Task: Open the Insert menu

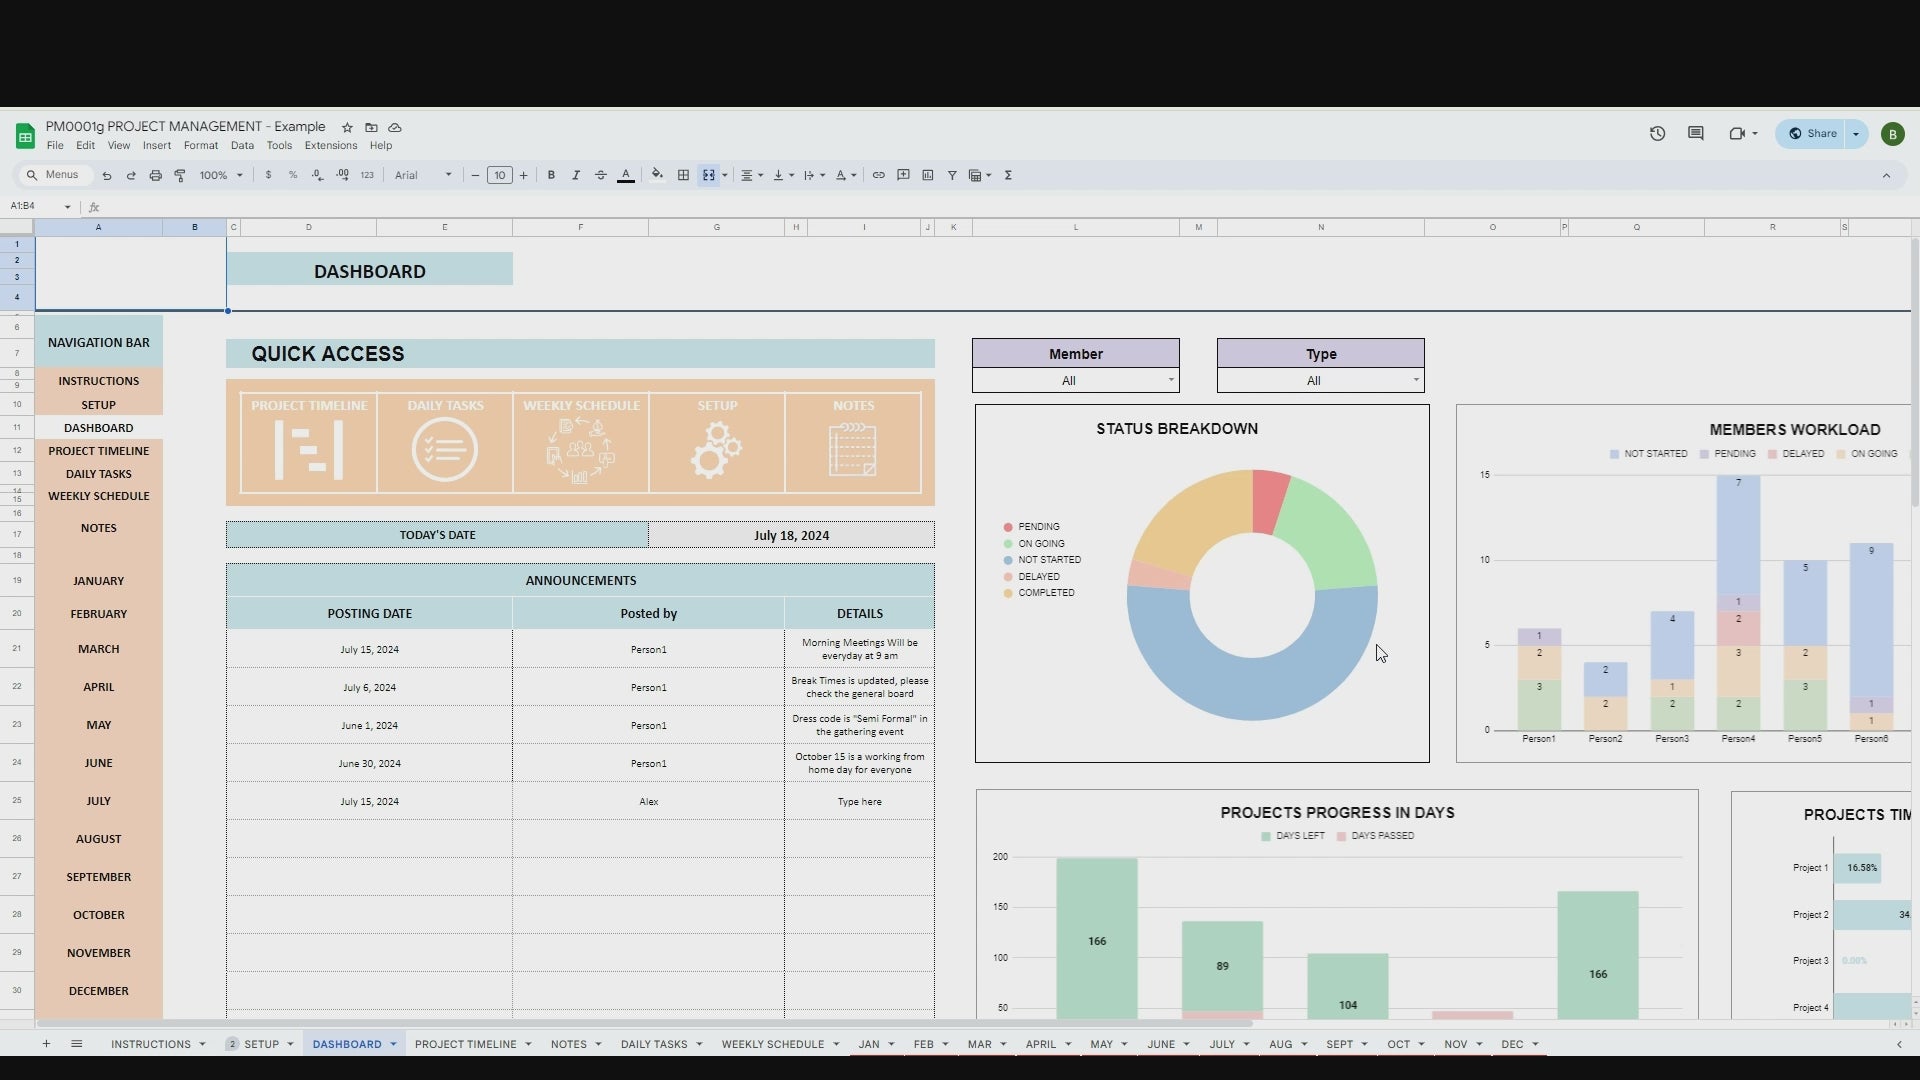Action: [156, 146]
